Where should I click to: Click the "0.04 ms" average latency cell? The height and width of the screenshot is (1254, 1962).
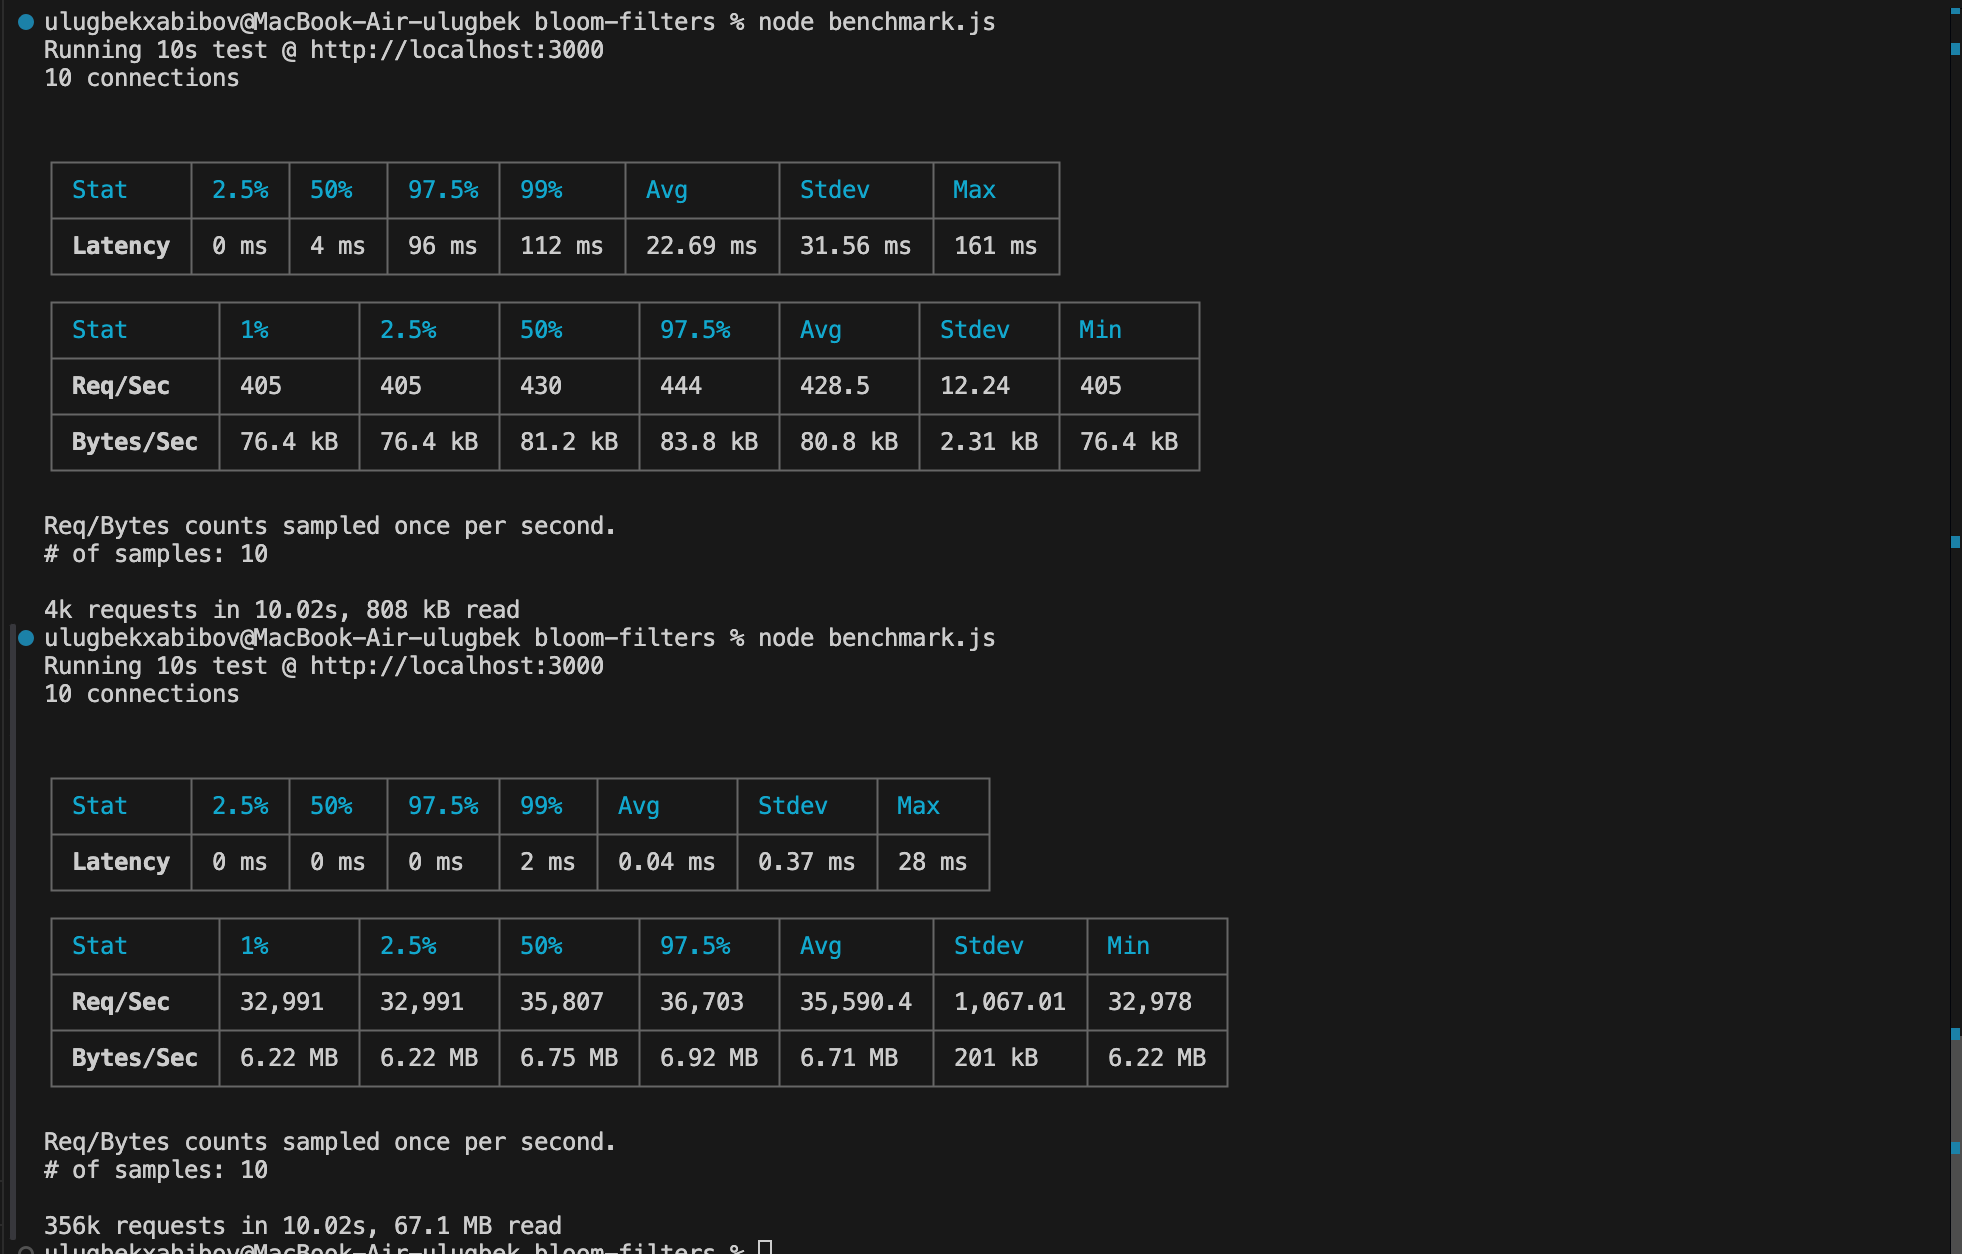(666, 862)
